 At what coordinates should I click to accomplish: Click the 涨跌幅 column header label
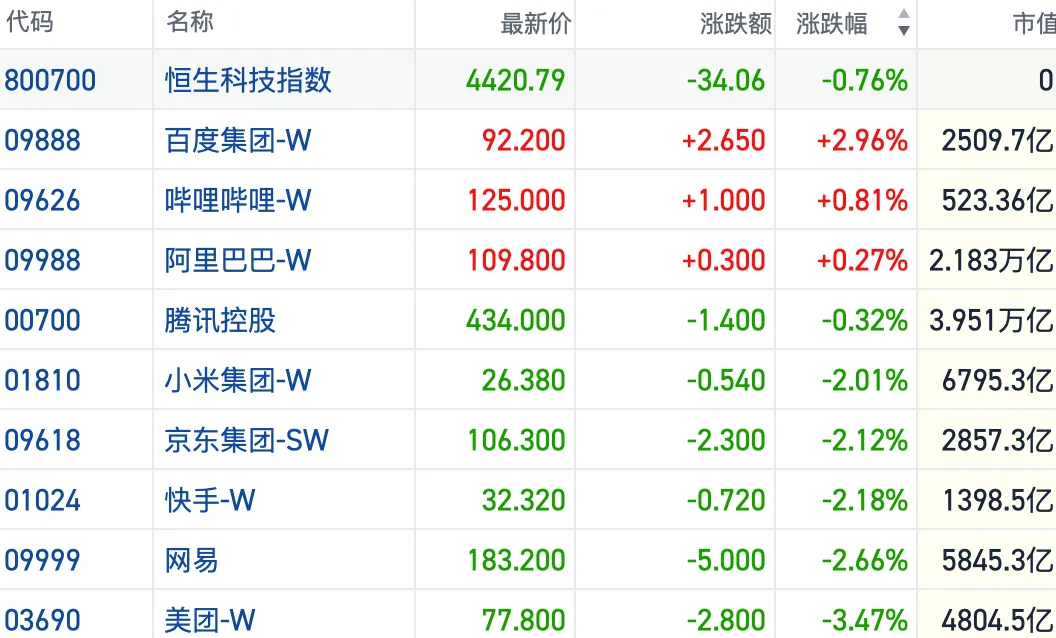(832, 24)
